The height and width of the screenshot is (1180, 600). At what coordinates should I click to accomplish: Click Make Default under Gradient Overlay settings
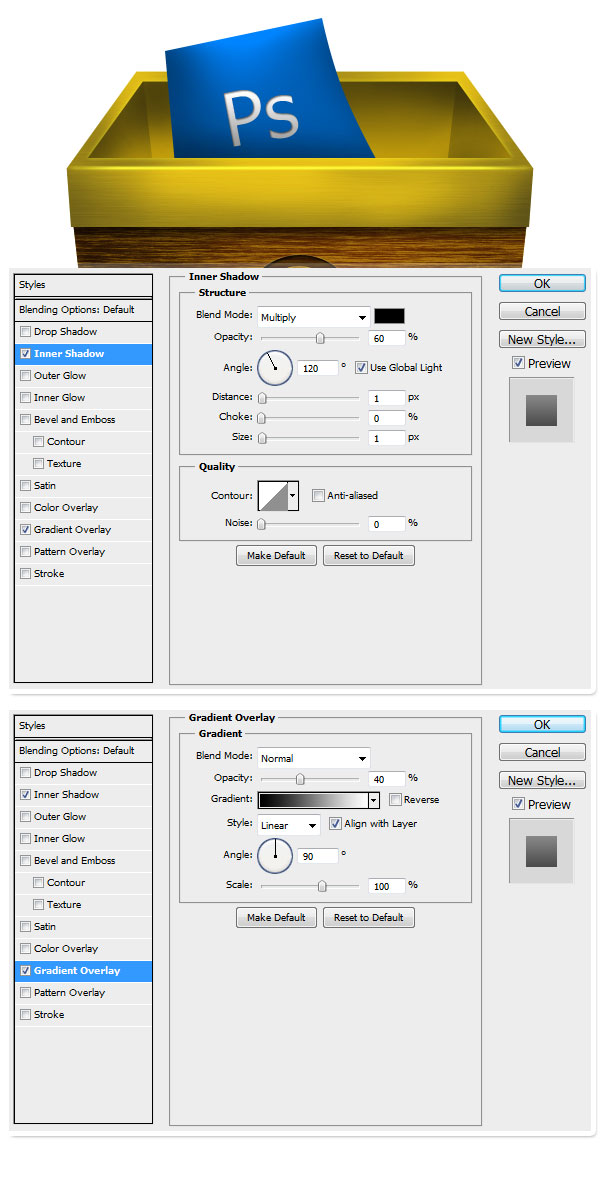[x=276, y=918]
